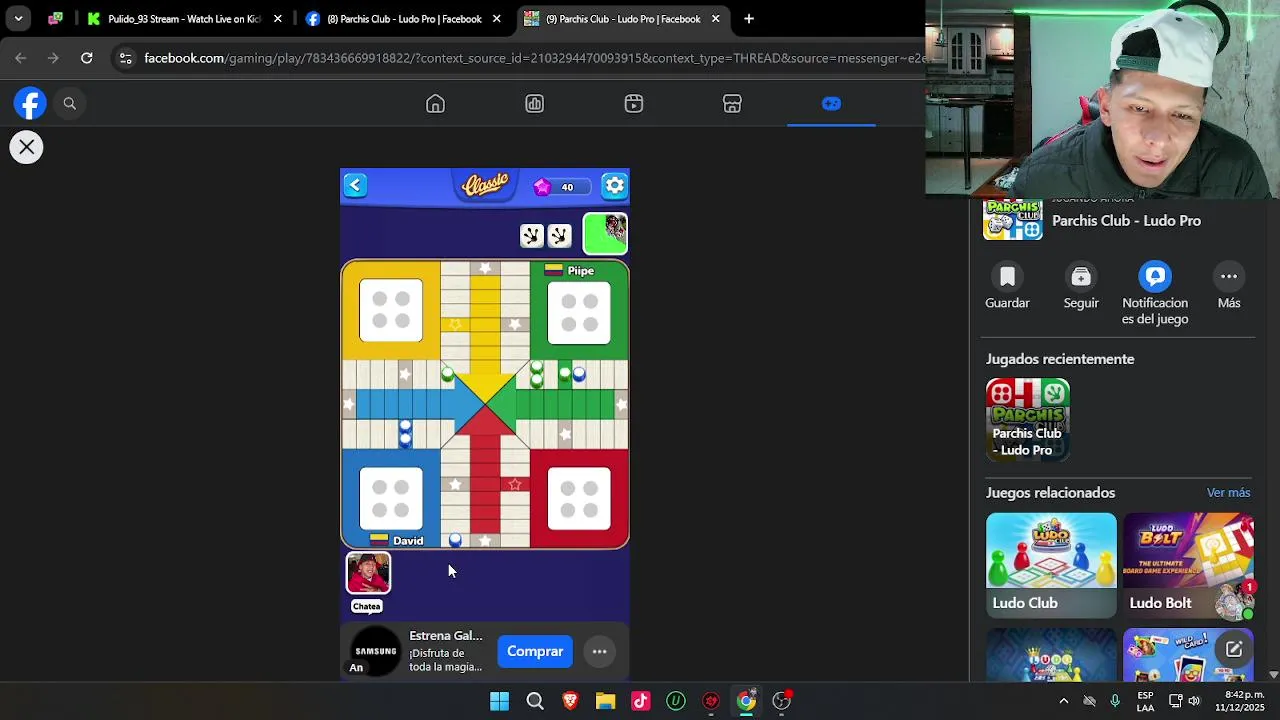Image resolution: width=1280 pixels, height=720 pixels.
Task: Click the first dice at the top
Action: click(531, 235)
